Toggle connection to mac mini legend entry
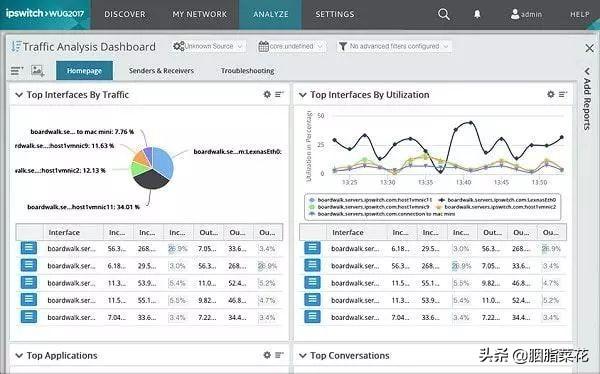The image size is (600, 374). pyautogui.click(x=382, y=214)
